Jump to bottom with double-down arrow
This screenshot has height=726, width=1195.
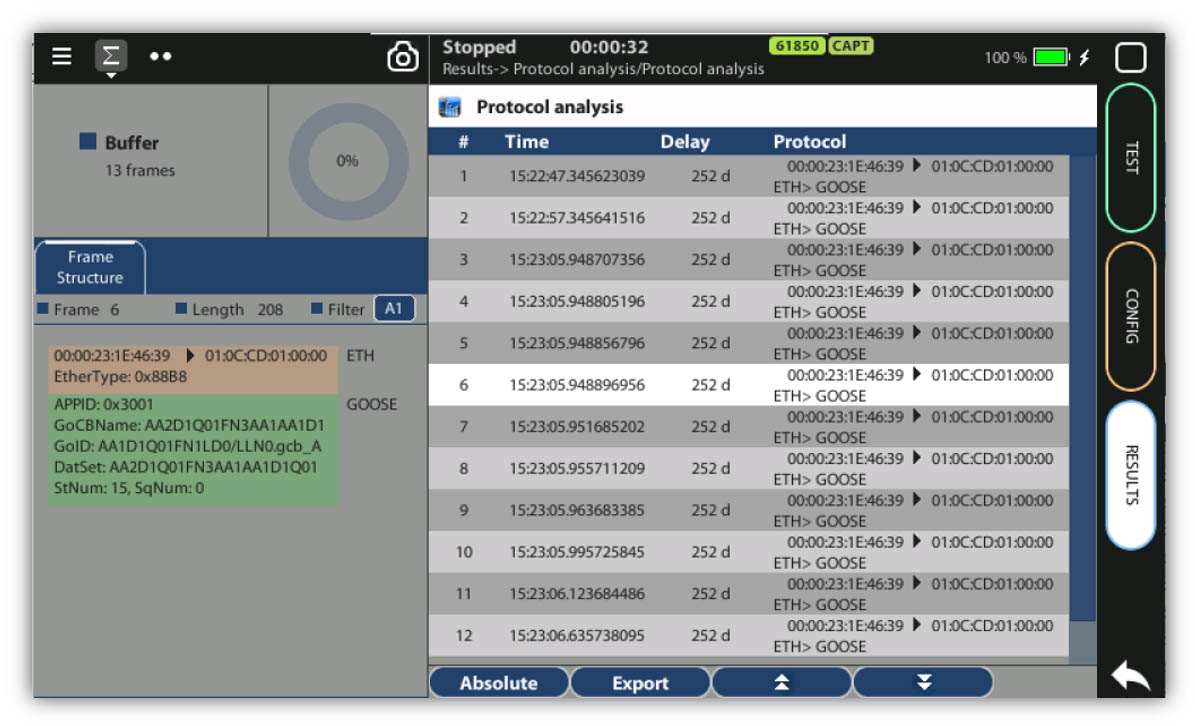click(923, 683)
